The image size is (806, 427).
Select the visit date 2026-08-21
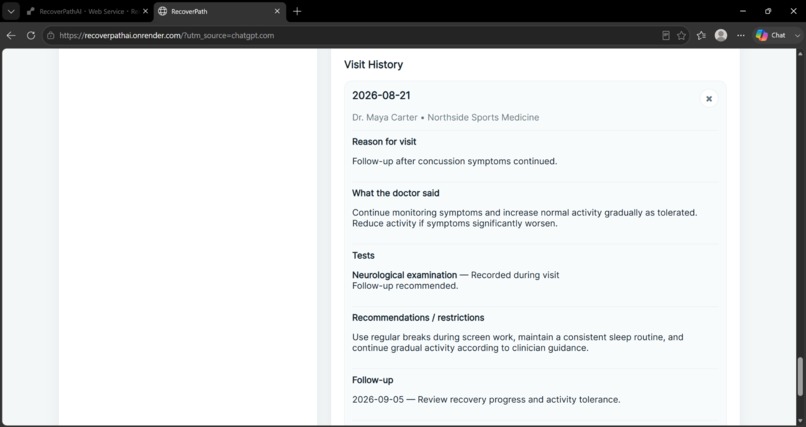coord(381,96)
